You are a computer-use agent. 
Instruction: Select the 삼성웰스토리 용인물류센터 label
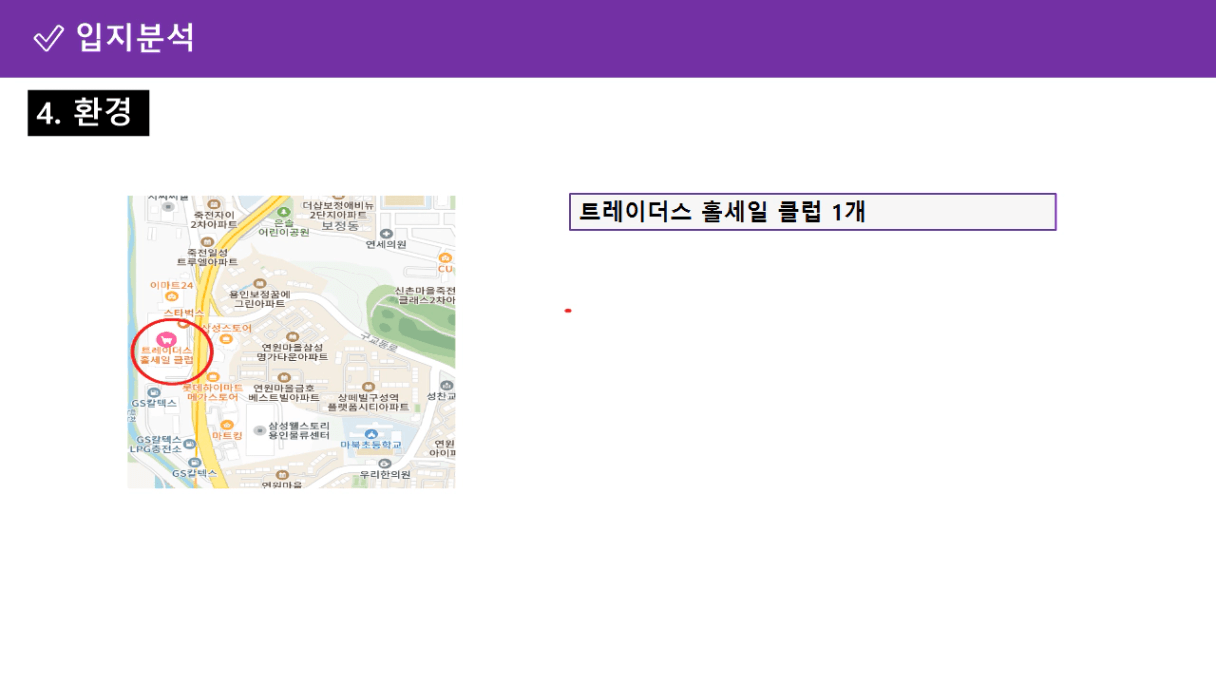(298, 430)
